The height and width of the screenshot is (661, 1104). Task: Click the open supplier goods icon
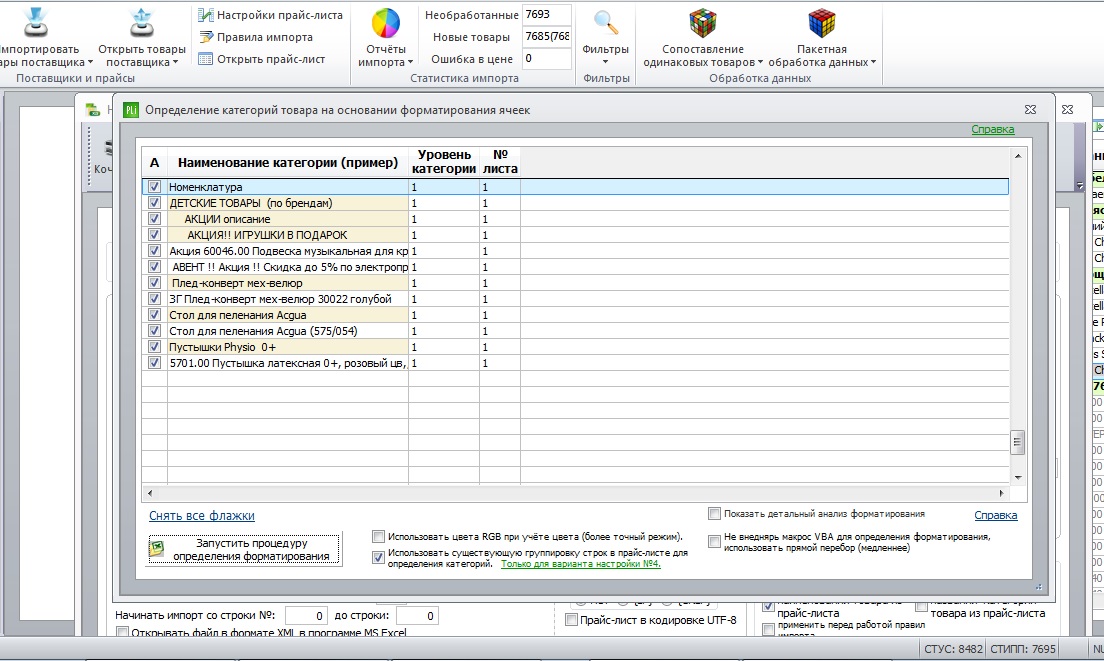(x=142, y=23)
